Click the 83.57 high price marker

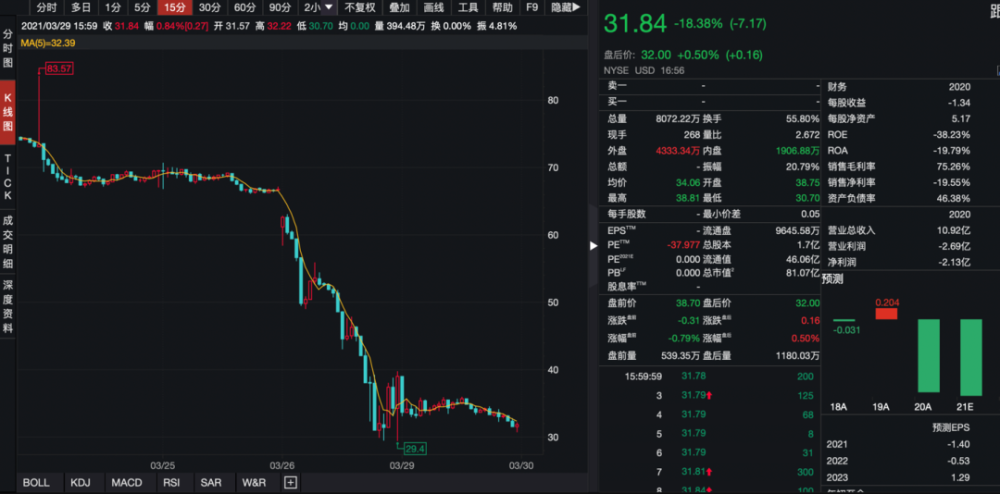58,68
